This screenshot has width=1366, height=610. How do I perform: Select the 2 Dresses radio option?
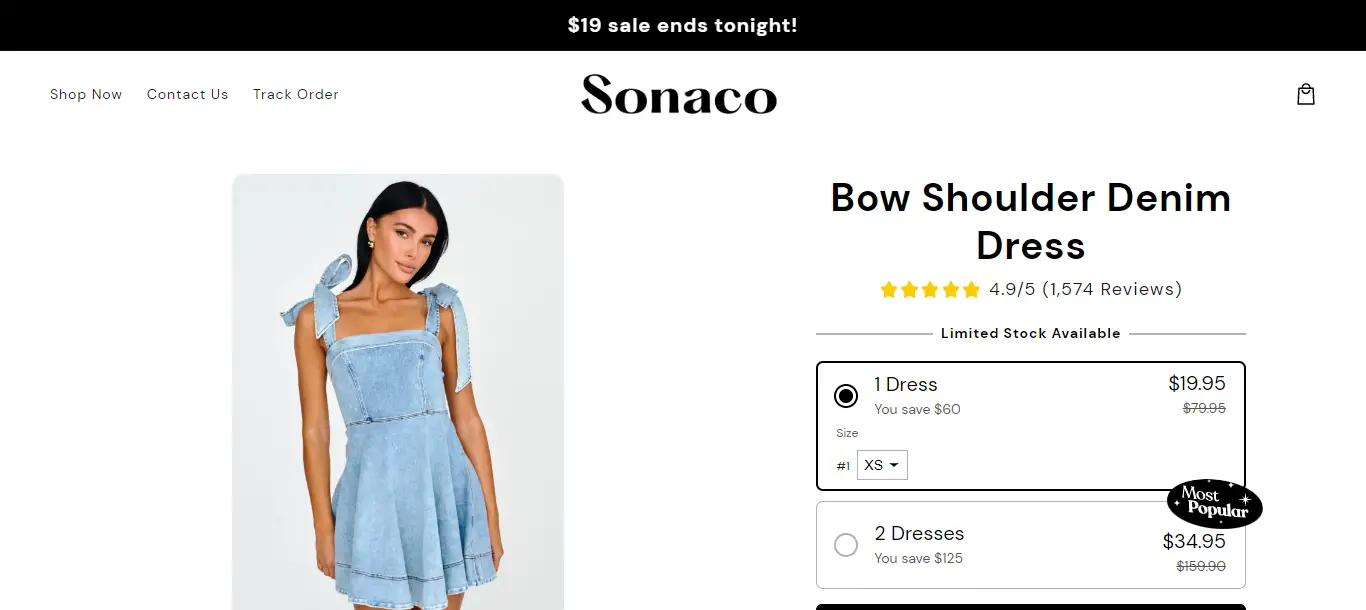click(x=846, y=545)
